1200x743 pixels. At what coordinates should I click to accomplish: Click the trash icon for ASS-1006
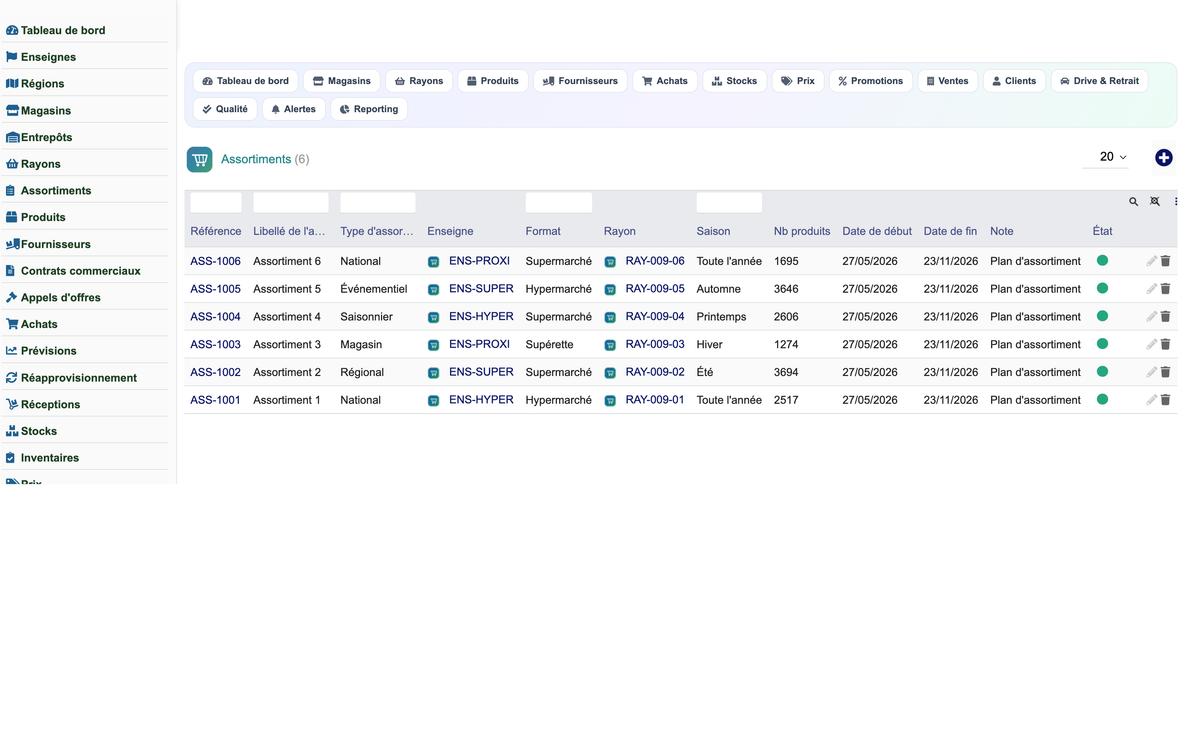pyautogui.click(x=1165, y=261)
